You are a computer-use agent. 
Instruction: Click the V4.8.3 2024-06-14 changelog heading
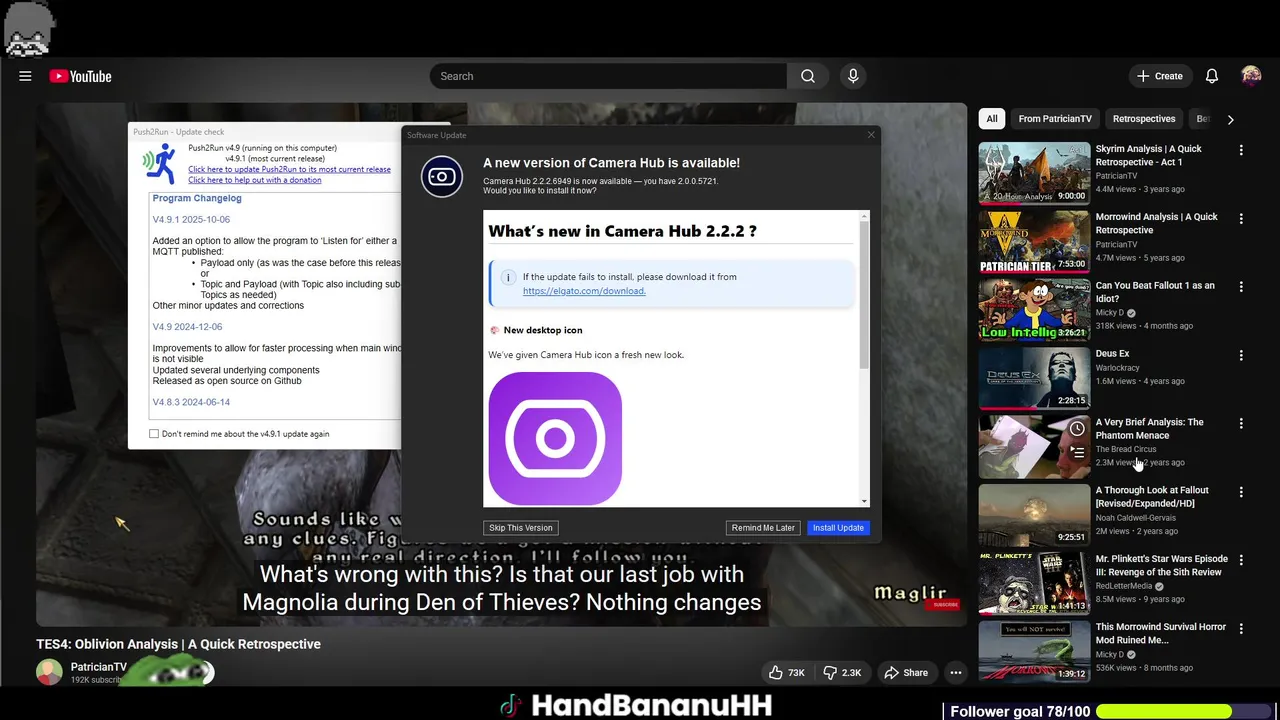(191, 402)
